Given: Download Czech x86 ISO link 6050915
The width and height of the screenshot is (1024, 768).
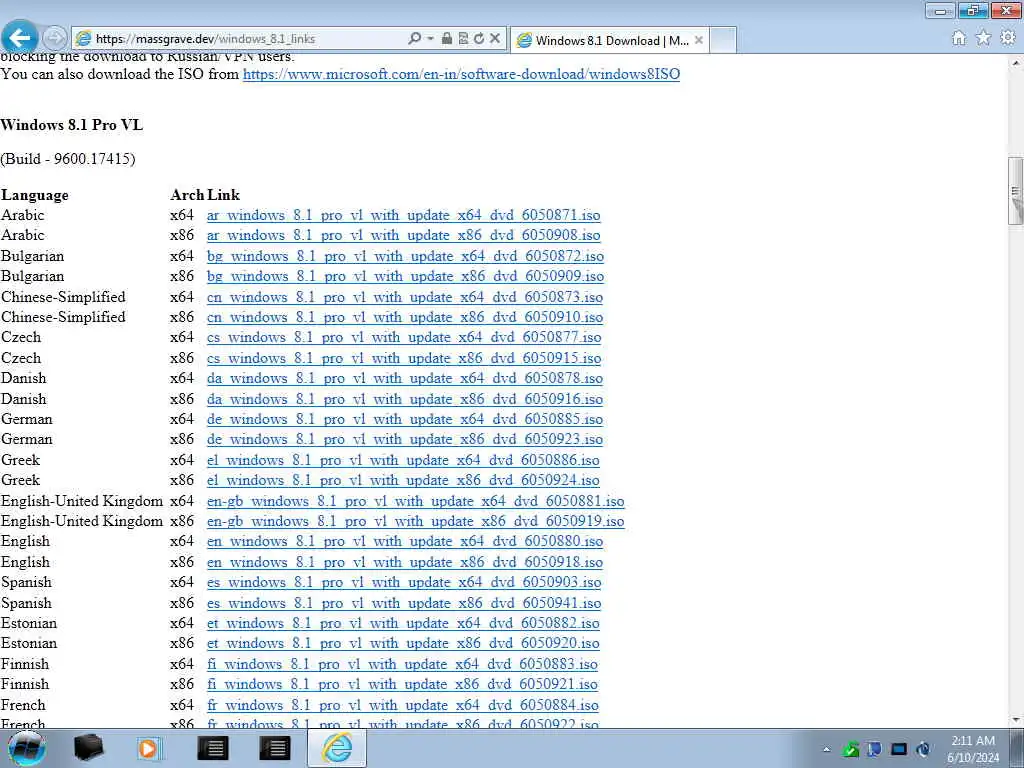Looking at the screenshot, I should pyautogui.click(x=404, y=359).
